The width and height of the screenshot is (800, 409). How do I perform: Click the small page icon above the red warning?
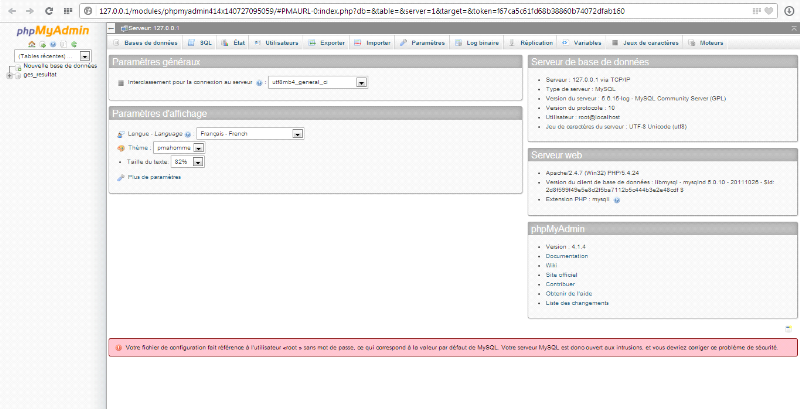coord(788,329)
